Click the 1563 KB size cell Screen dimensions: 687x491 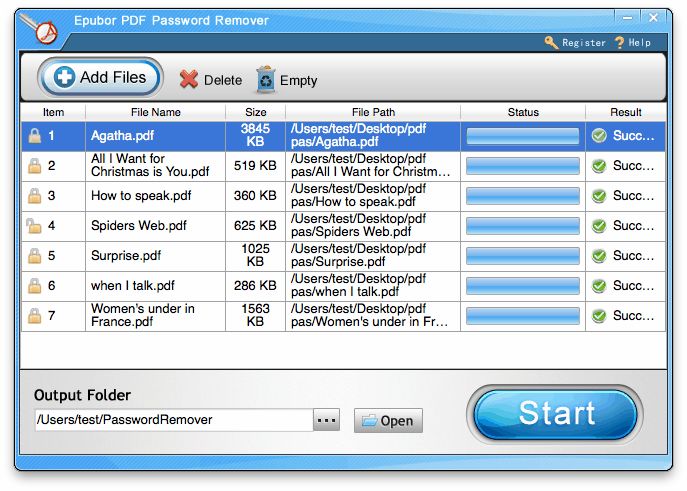255,315
